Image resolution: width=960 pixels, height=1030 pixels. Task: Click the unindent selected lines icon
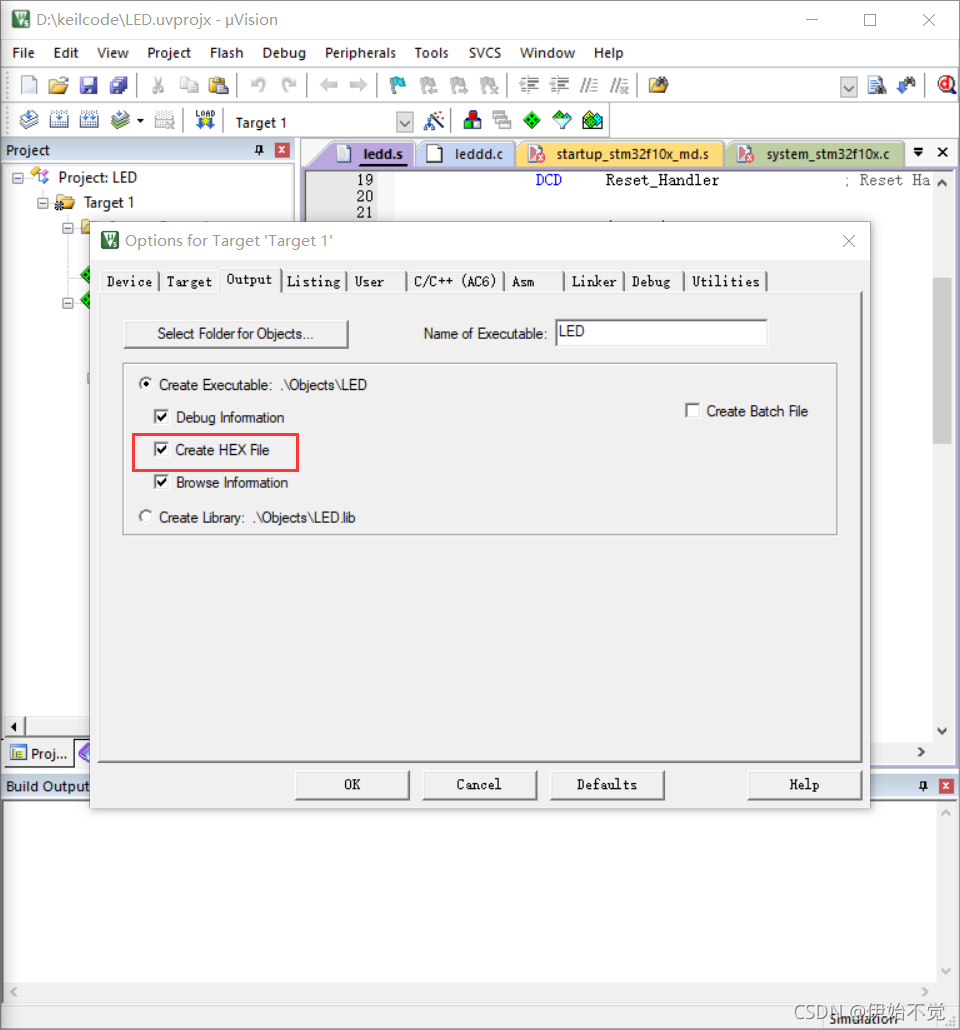tap(559, 85)
